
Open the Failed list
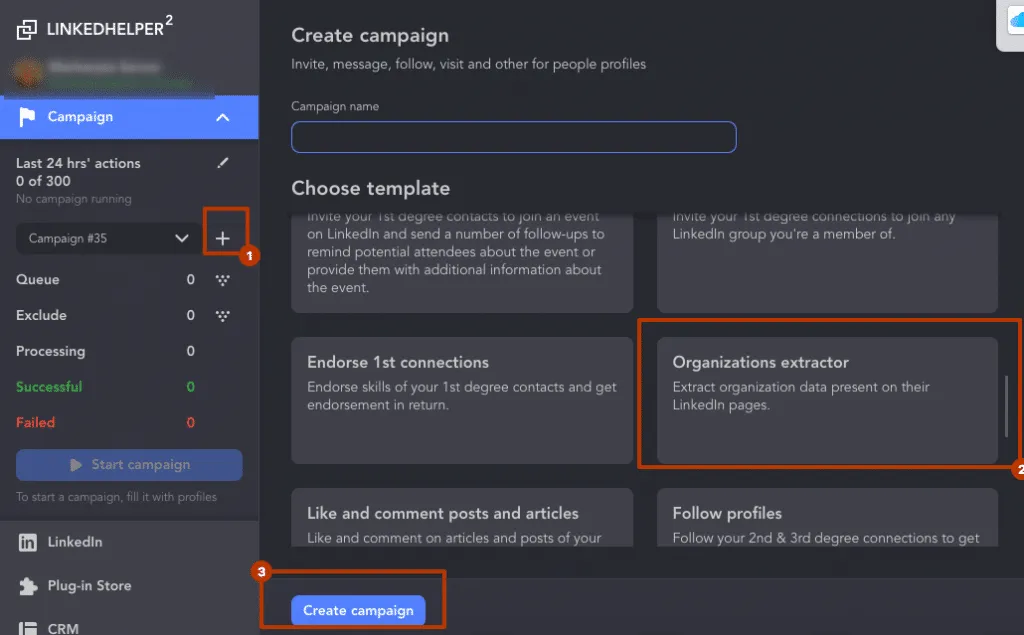point(36,423)
